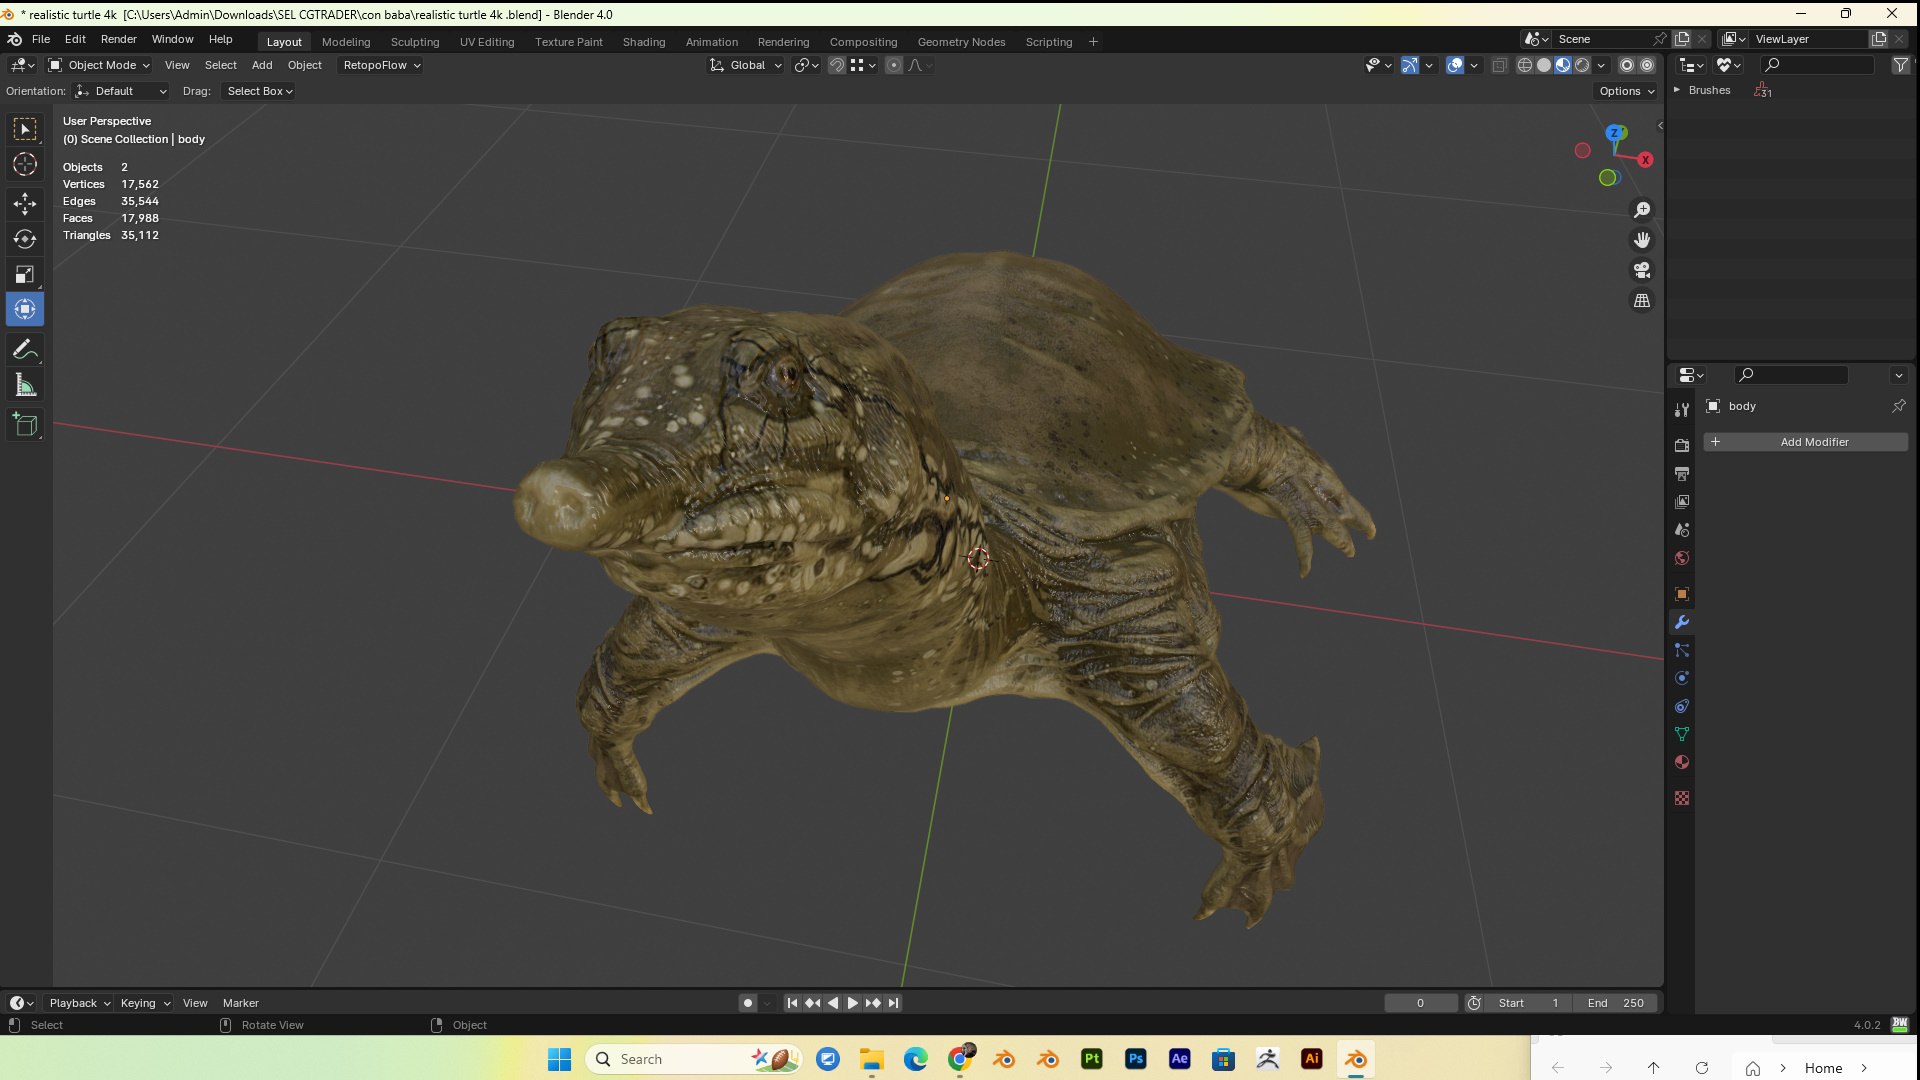Screen dimensions: 1920x1080
Task: Open the Playback dropdown in timeline
Action: pyautogui.click(x=79, y=1003)
